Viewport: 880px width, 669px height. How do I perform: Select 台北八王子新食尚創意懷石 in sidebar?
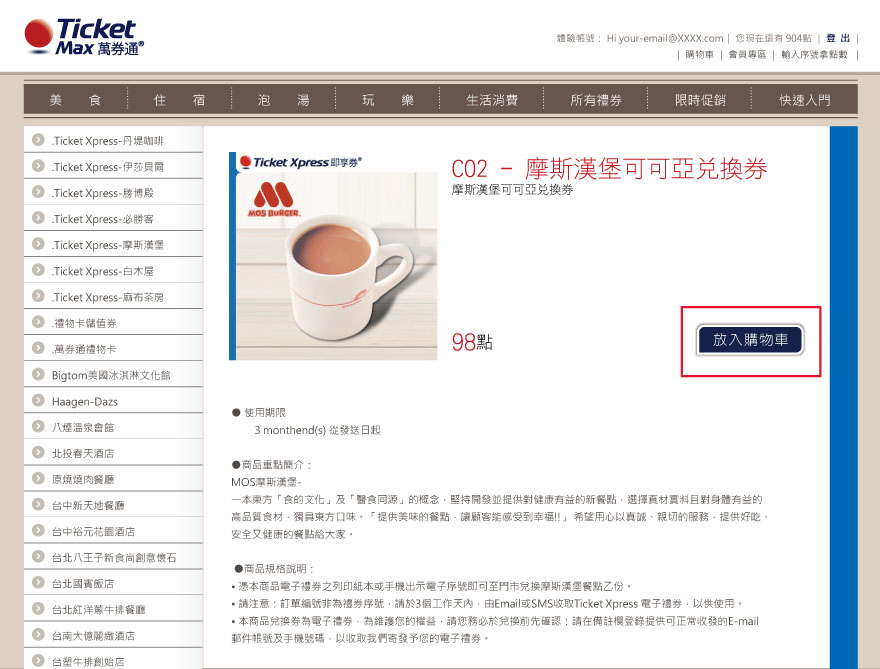[113, 556]
